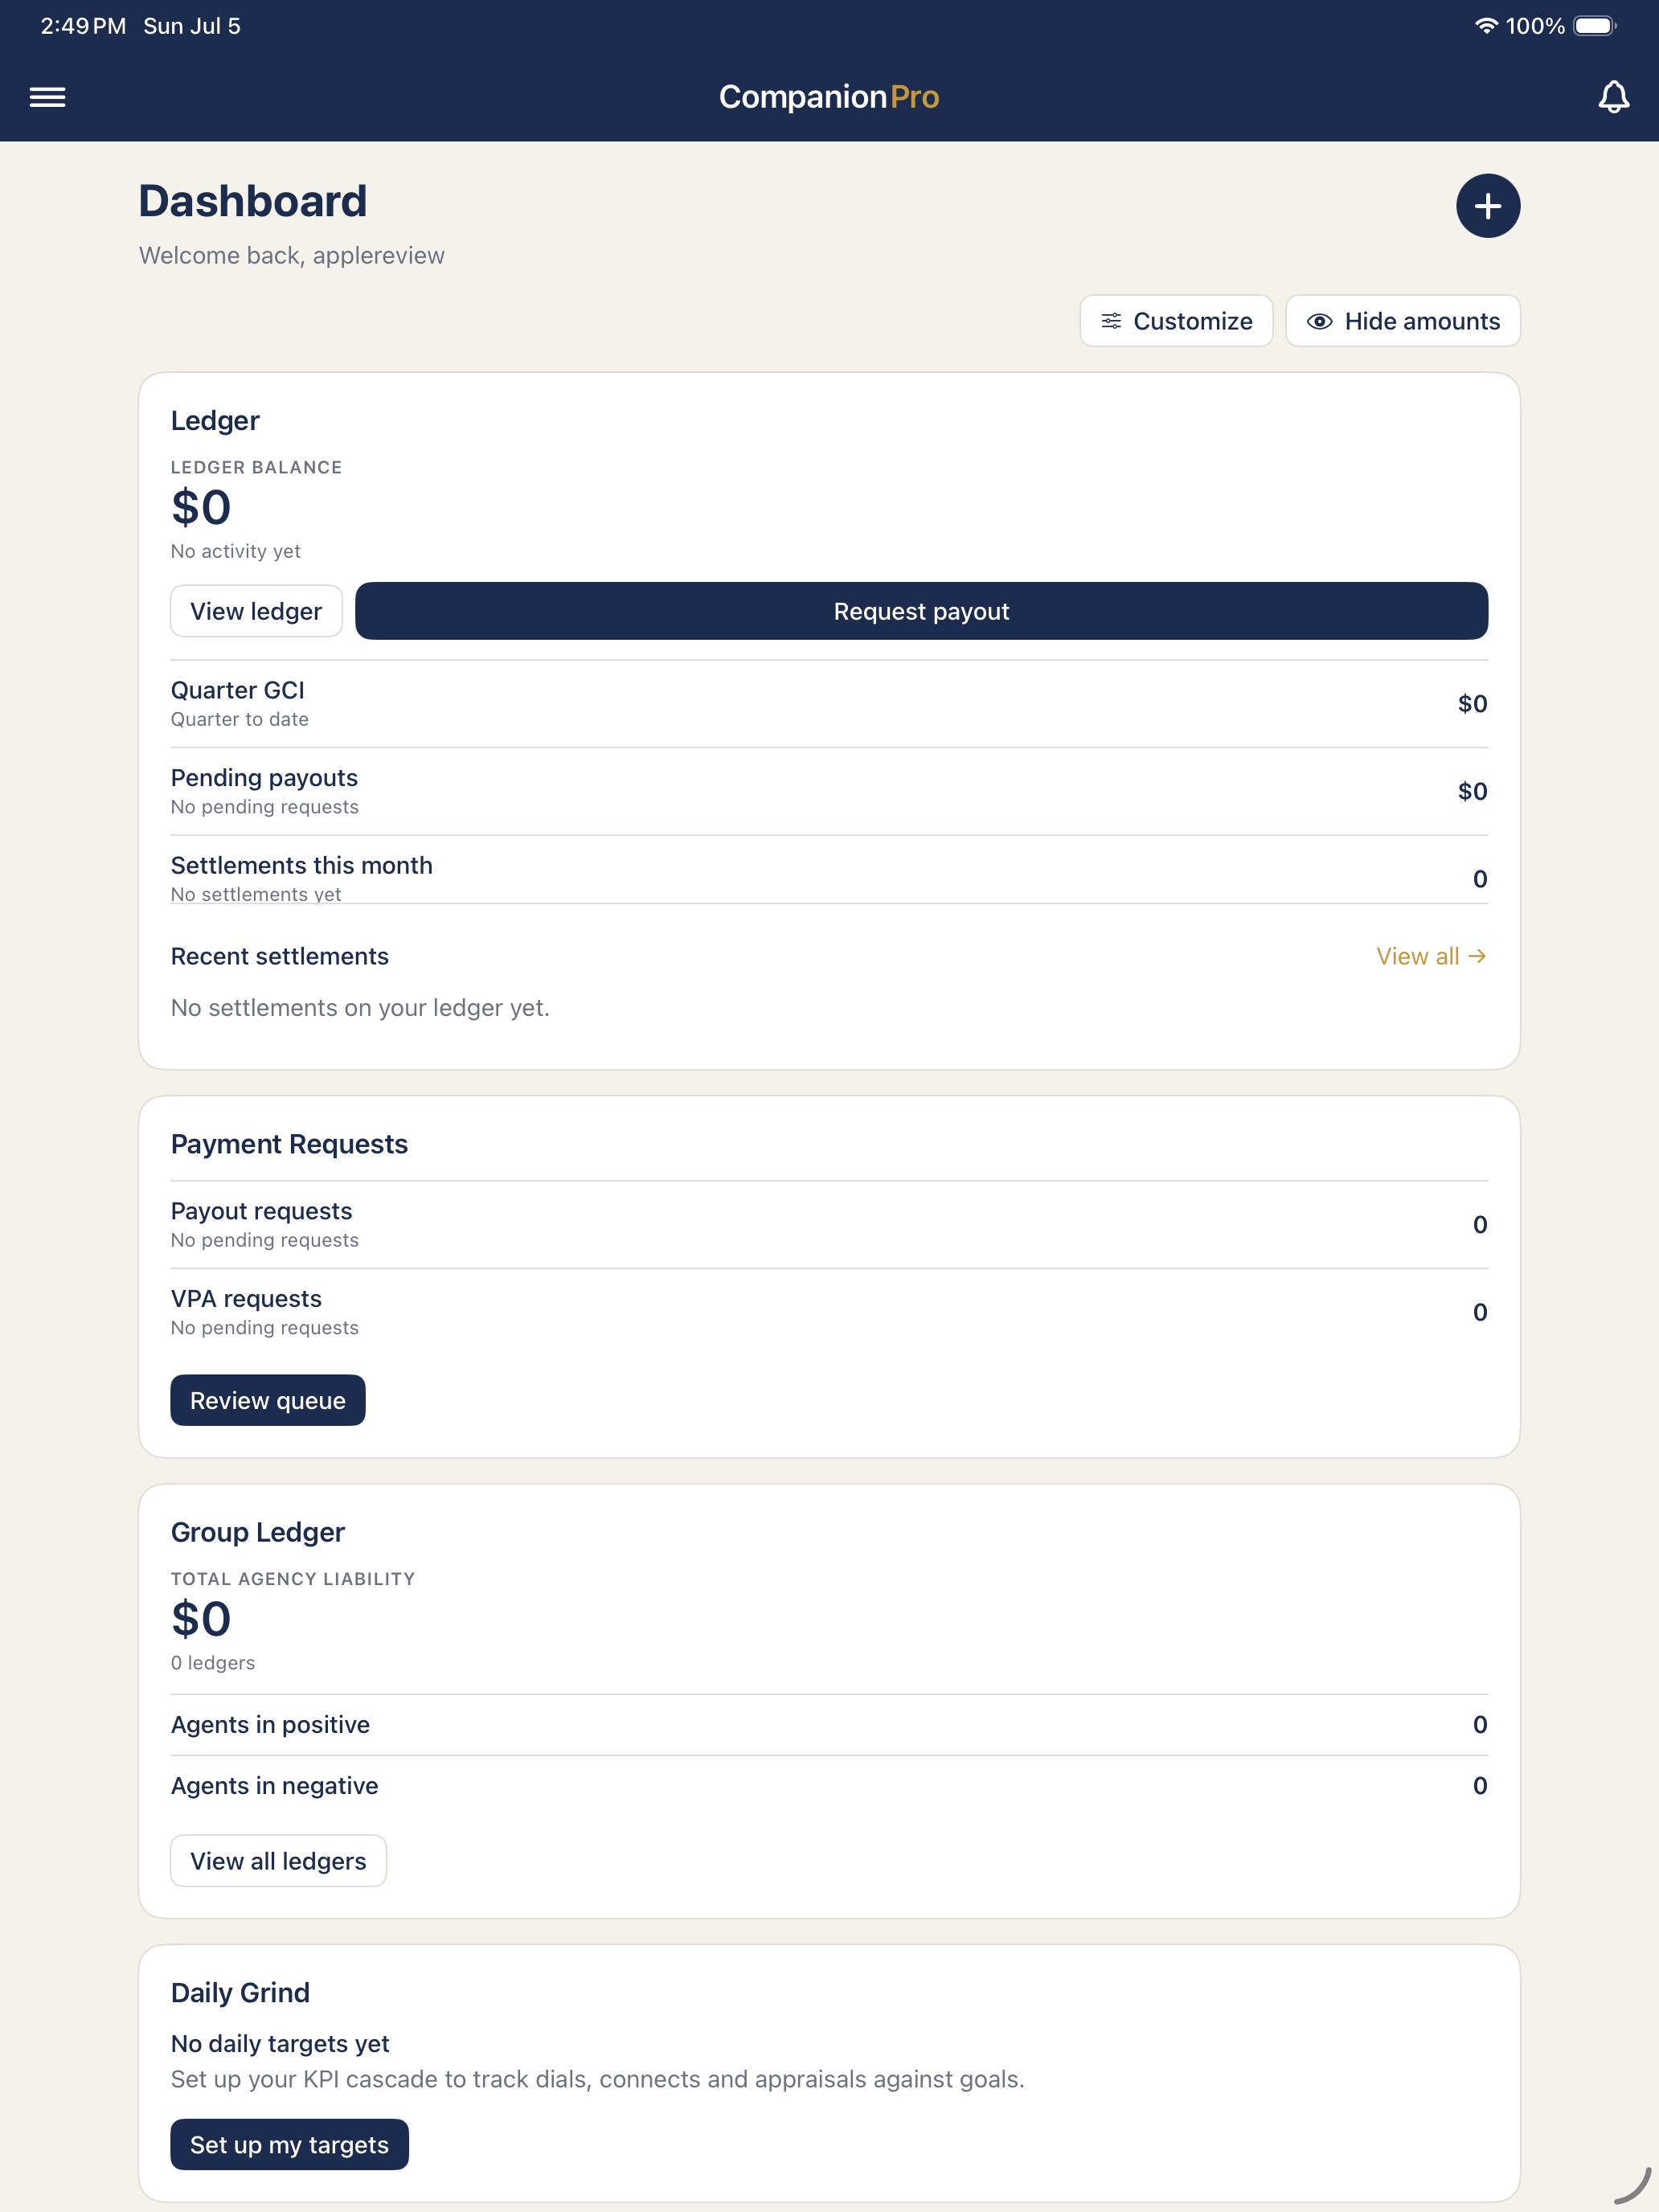Open the View ledger page
The image size is (1659, 2212).
tap(256, 611)
